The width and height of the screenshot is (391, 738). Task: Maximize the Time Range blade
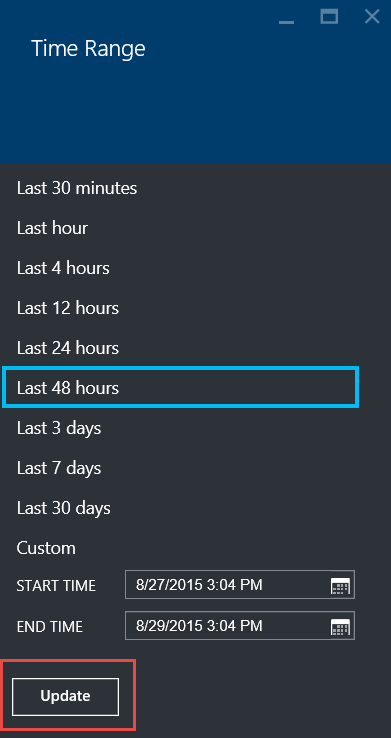329,17
